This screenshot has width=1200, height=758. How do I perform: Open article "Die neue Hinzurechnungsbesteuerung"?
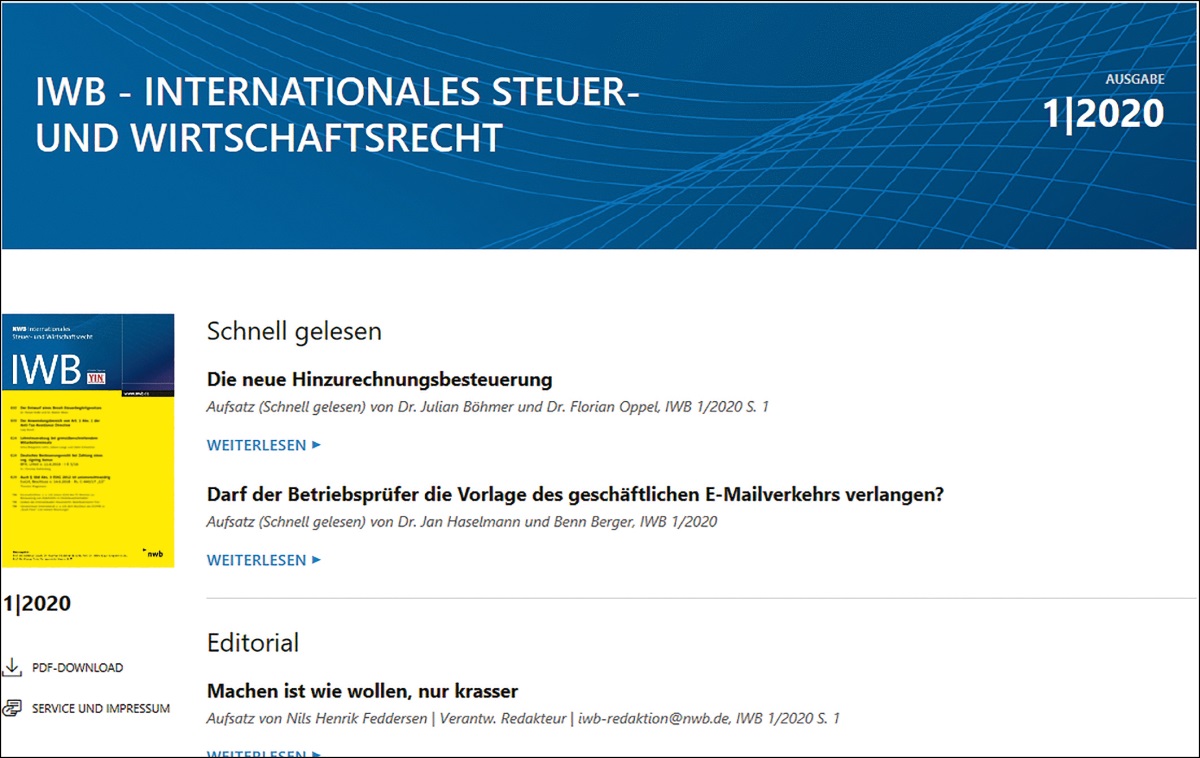pos(379,380)
